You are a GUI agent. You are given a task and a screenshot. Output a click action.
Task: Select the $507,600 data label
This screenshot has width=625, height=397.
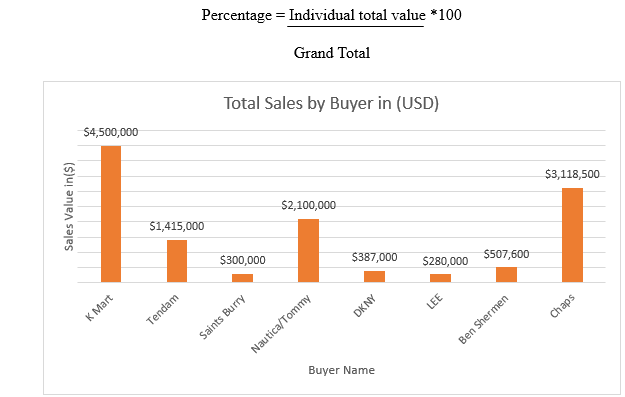(x=506, y=254)
